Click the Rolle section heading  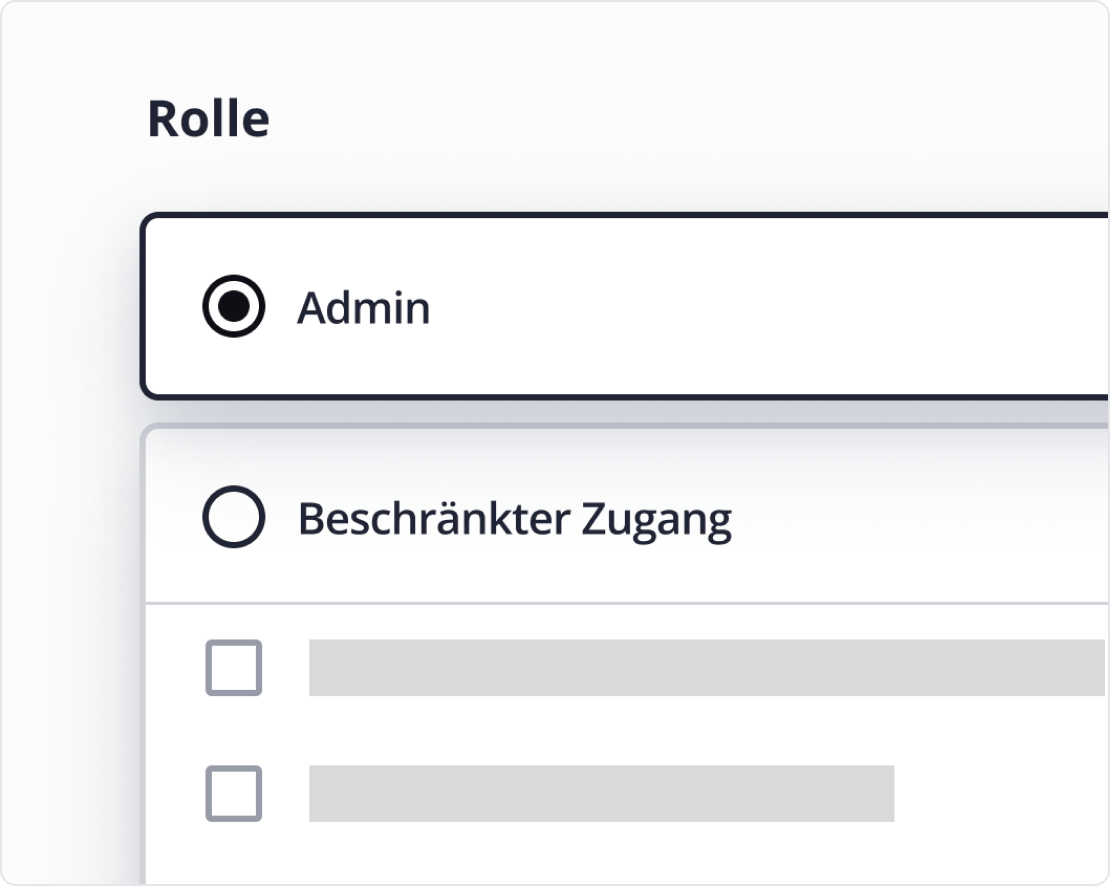[x=208, y=118]
